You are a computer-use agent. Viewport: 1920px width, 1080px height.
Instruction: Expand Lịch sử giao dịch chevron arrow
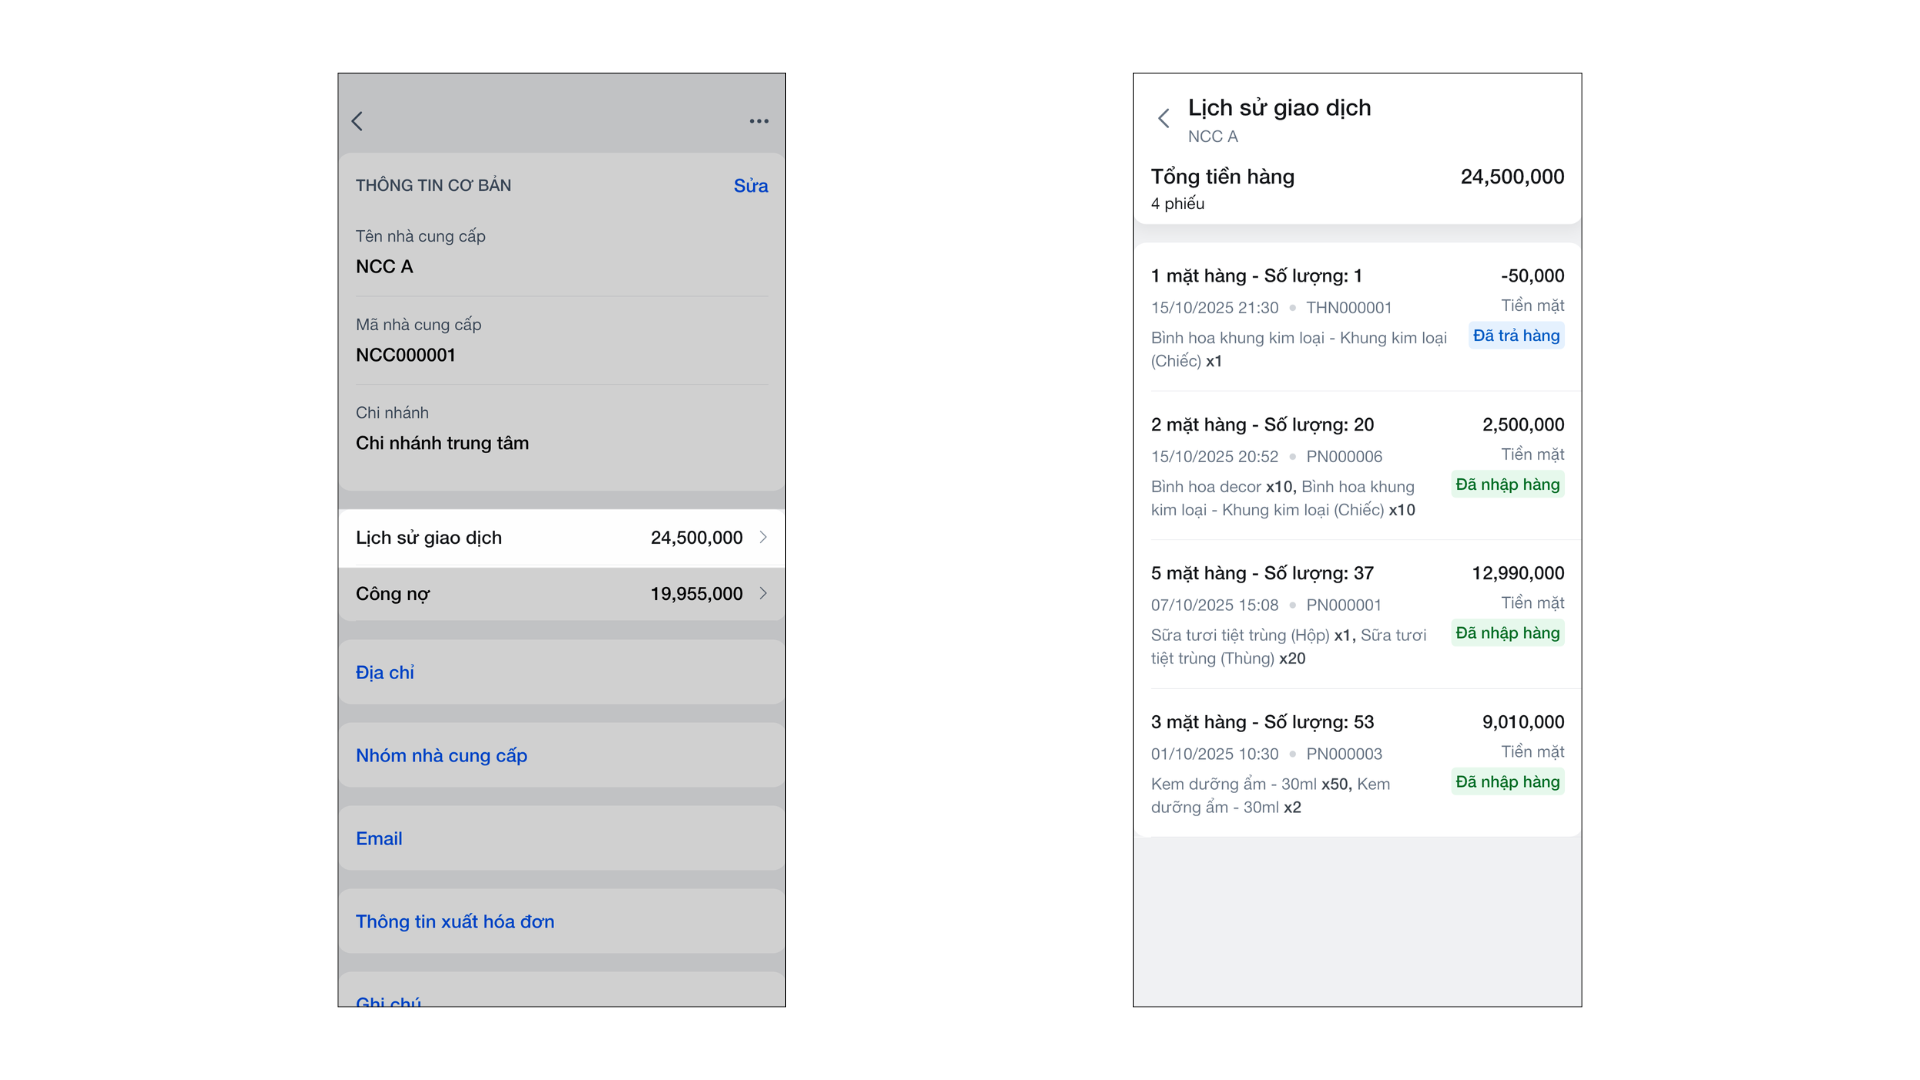763,538
